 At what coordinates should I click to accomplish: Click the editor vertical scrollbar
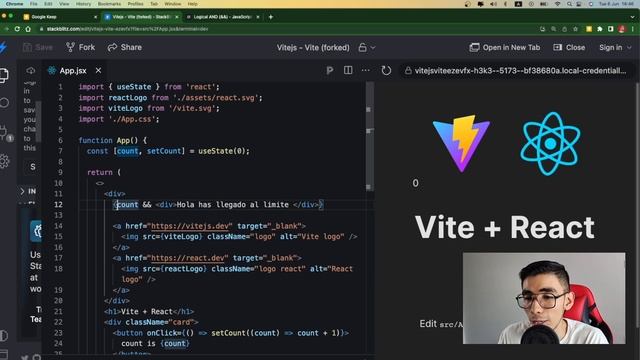pos(369,137)
